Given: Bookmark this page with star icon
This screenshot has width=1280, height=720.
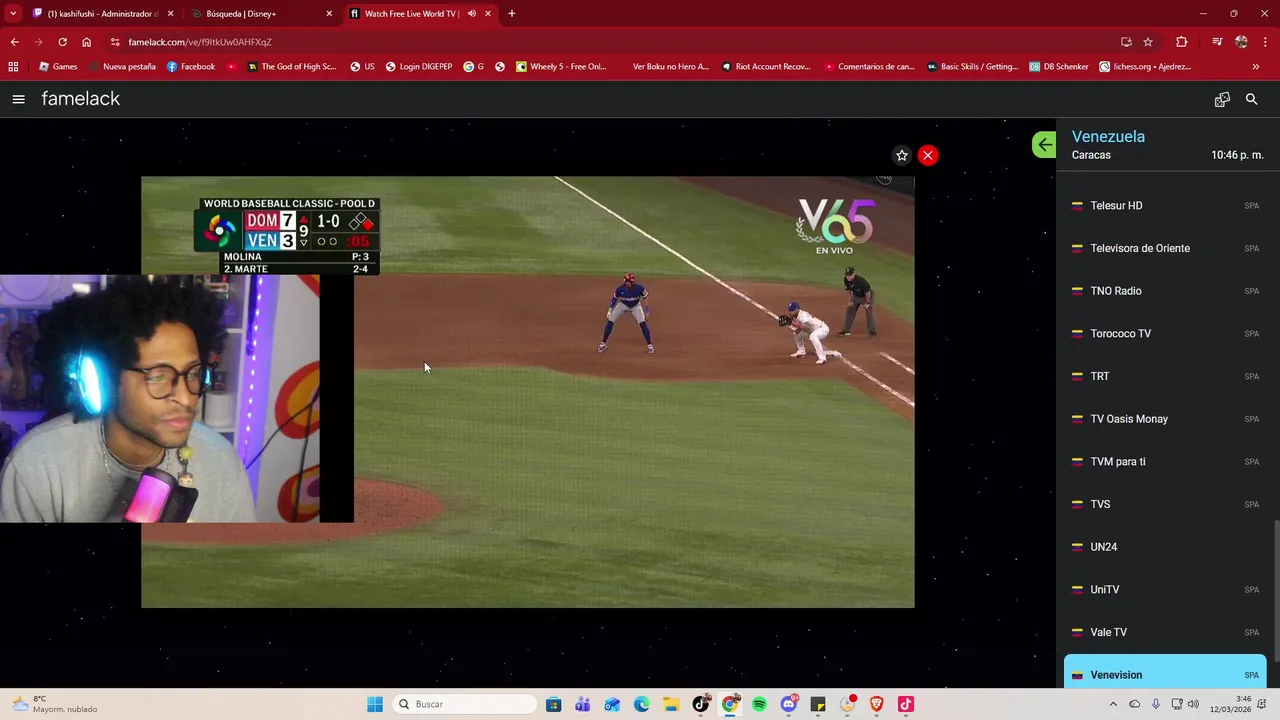Looking at the screenshot, I should [1148, 42].
